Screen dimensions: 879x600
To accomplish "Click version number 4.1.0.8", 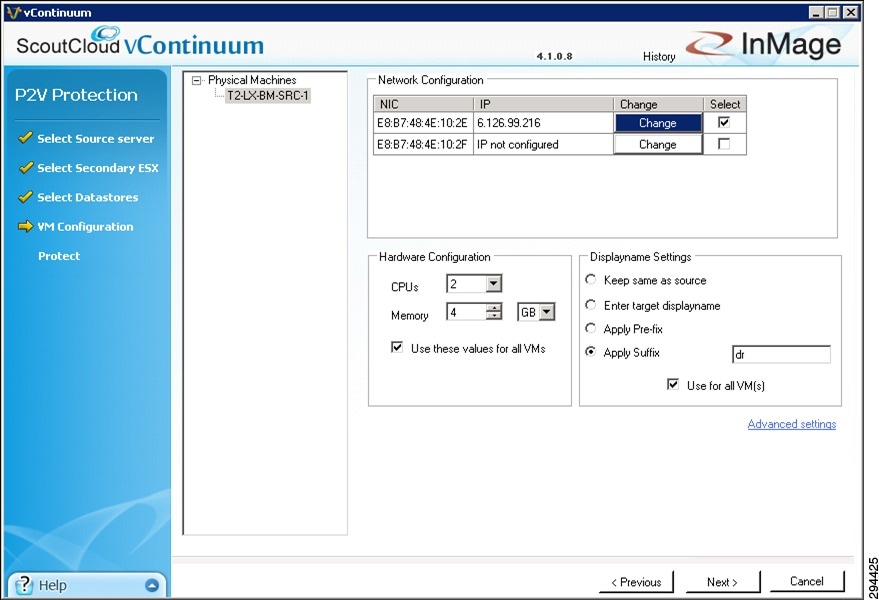I will (x=554, y=56).
